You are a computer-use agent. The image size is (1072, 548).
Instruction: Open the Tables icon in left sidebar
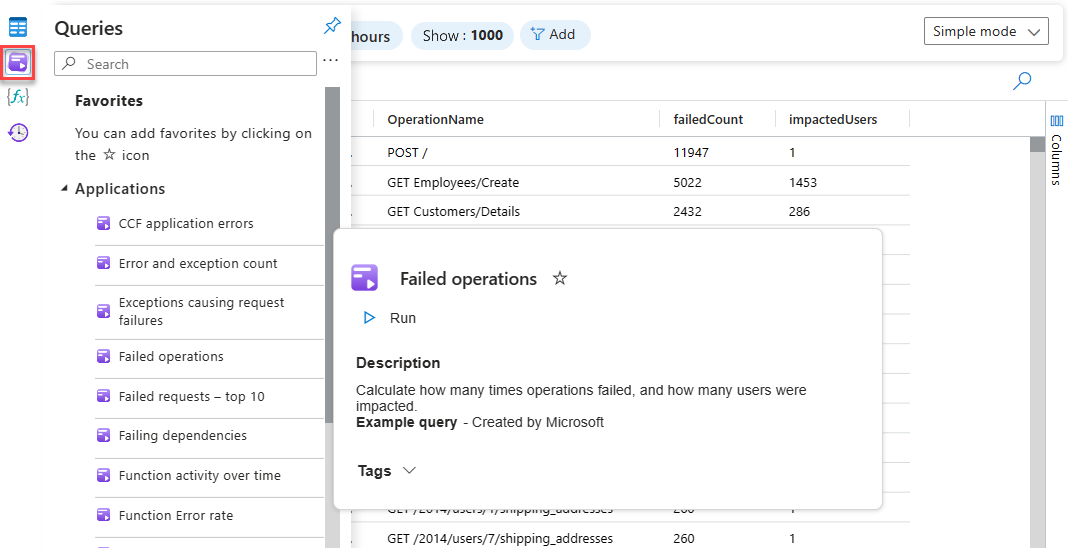click(18, 27)
